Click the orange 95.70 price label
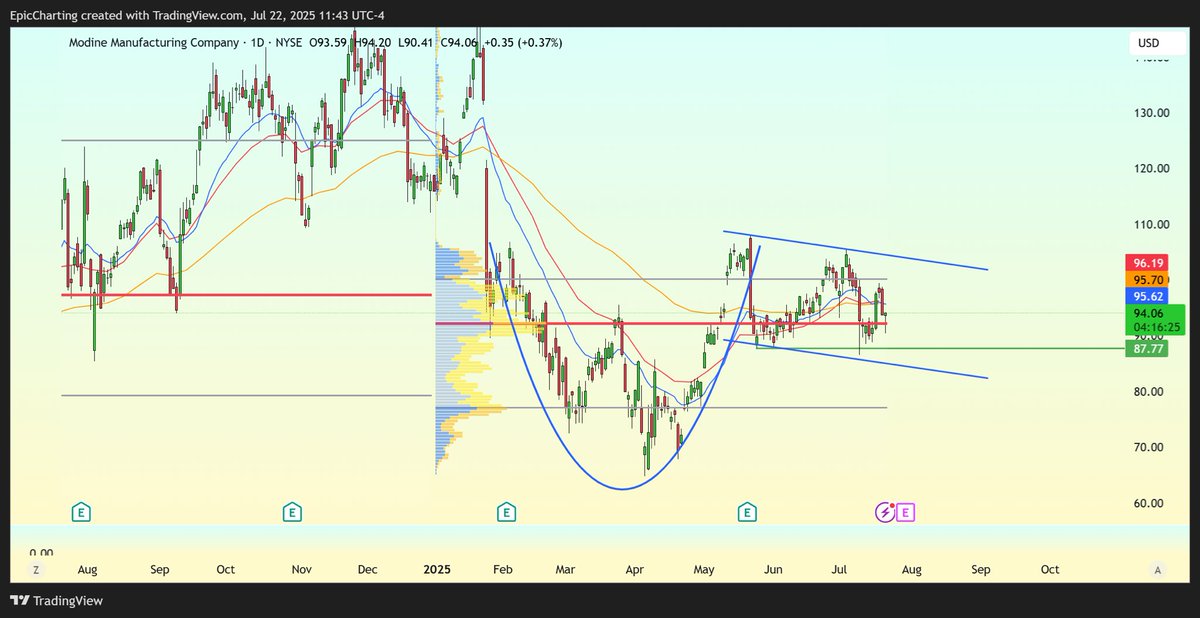The width and height of the screenshot is (1200, 618). pyautogui.click(x=1145, y=280)
